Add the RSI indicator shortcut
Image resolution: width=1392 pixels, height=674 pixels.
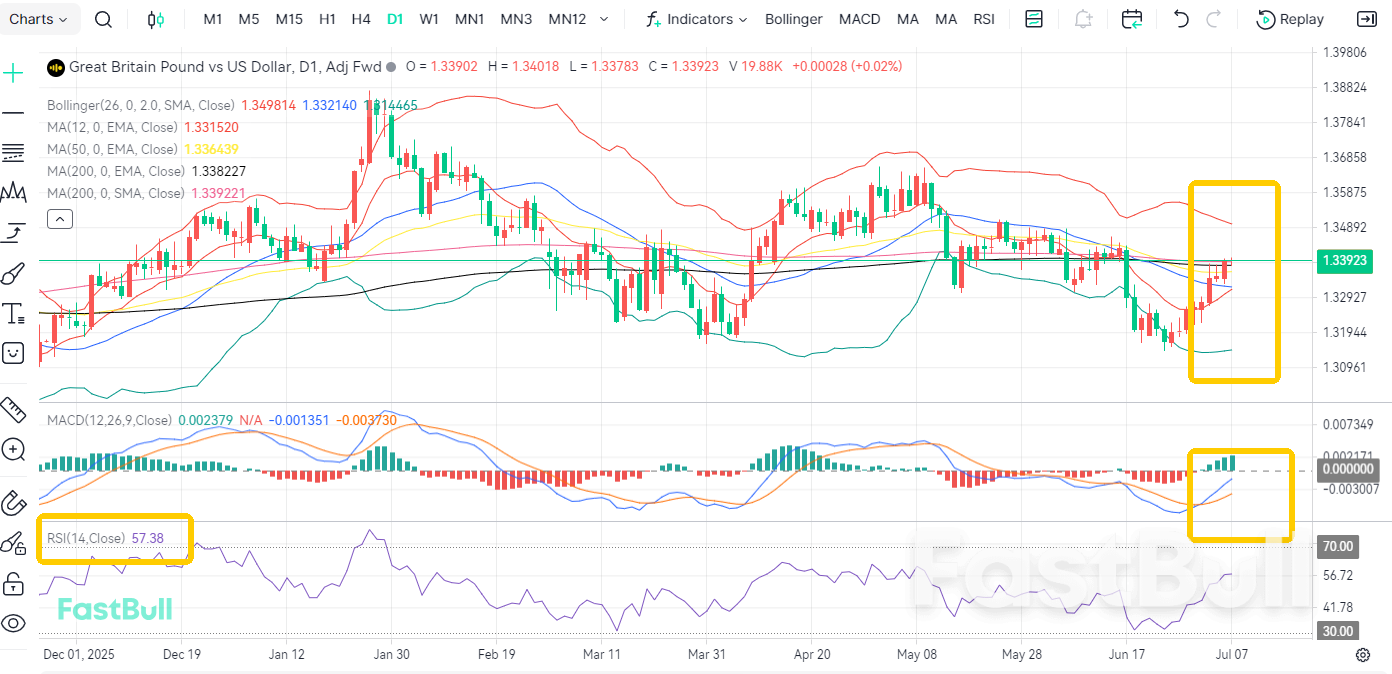pyautogui.click(x=984, y=19)
